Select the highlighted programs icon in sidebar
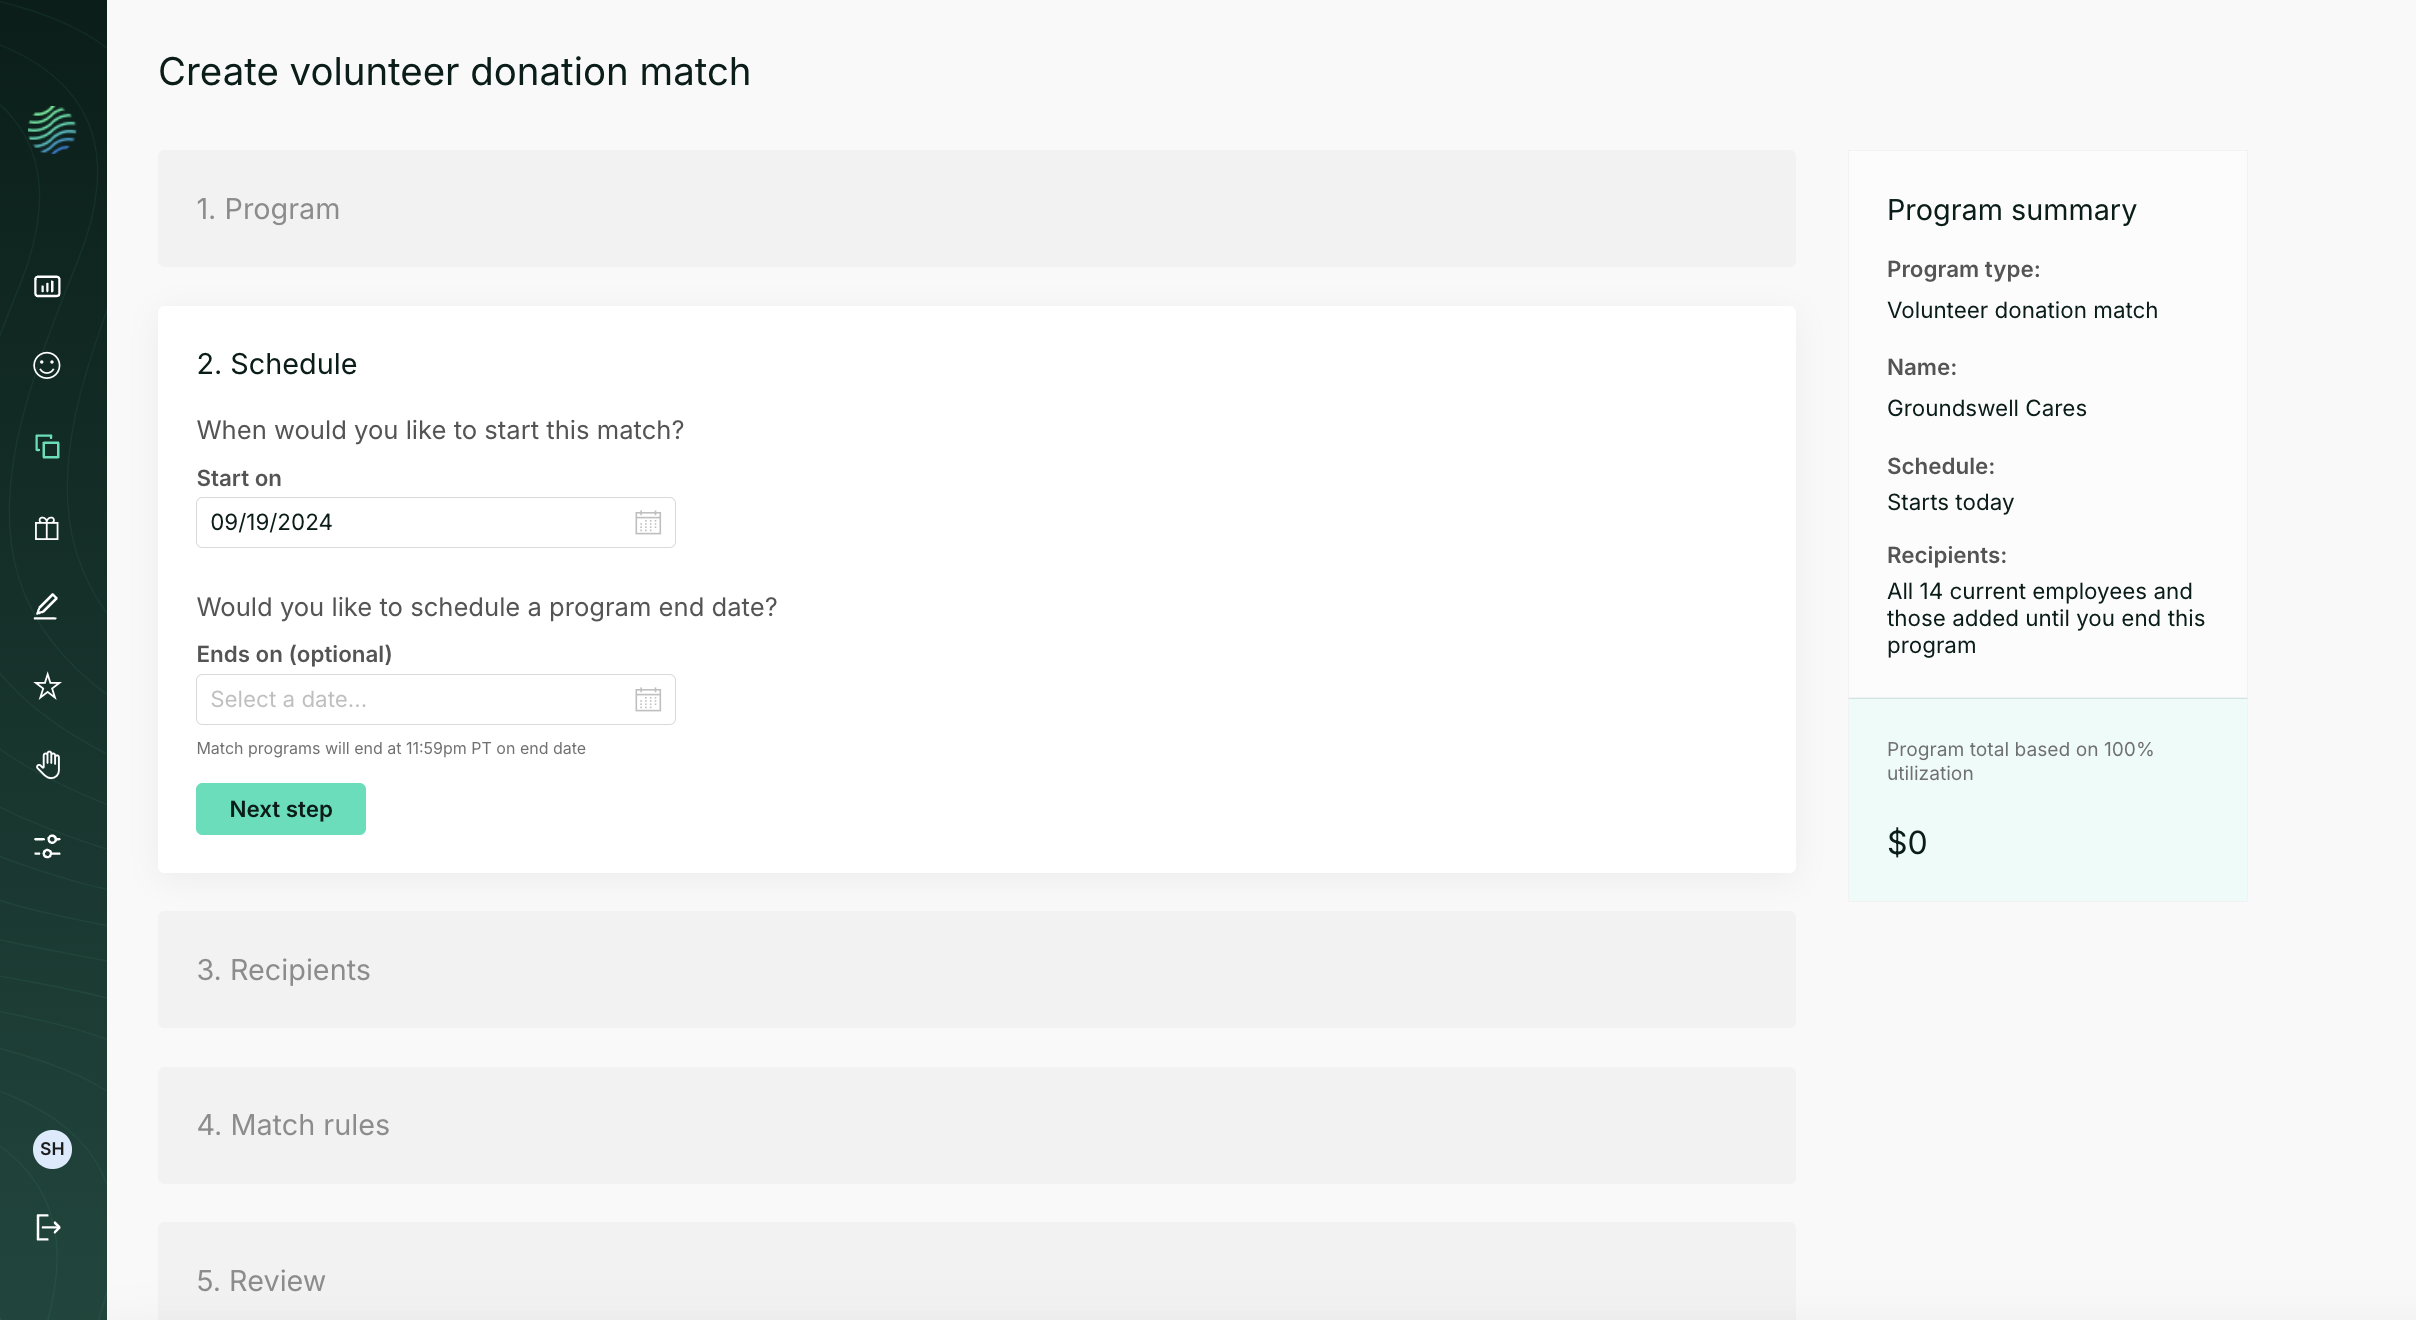2416x1320 pixels. (47, 447)
